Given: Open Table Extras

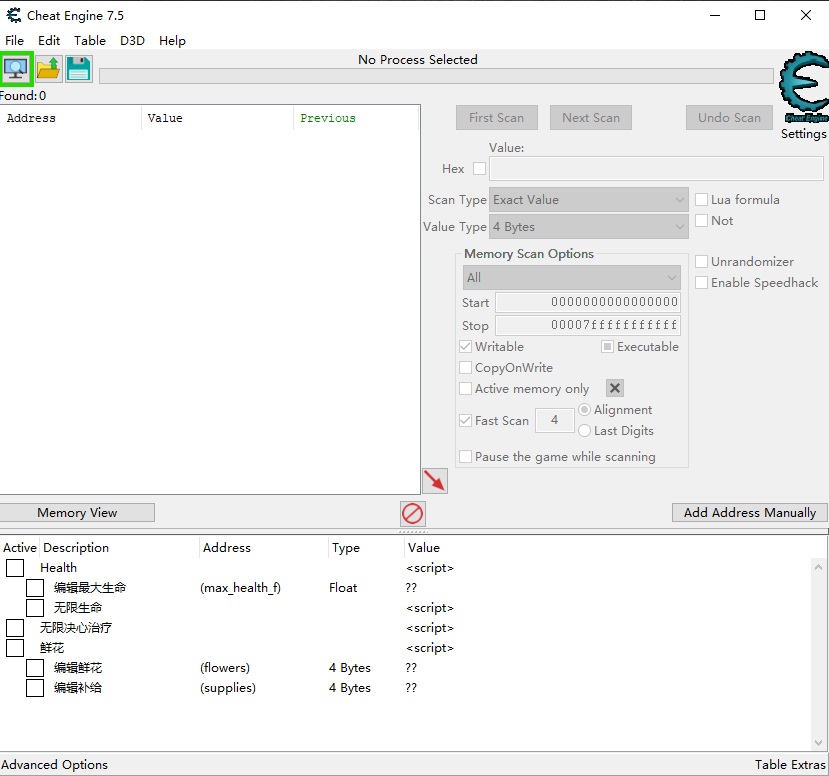Looking at the screenshot, I should 790,764.
